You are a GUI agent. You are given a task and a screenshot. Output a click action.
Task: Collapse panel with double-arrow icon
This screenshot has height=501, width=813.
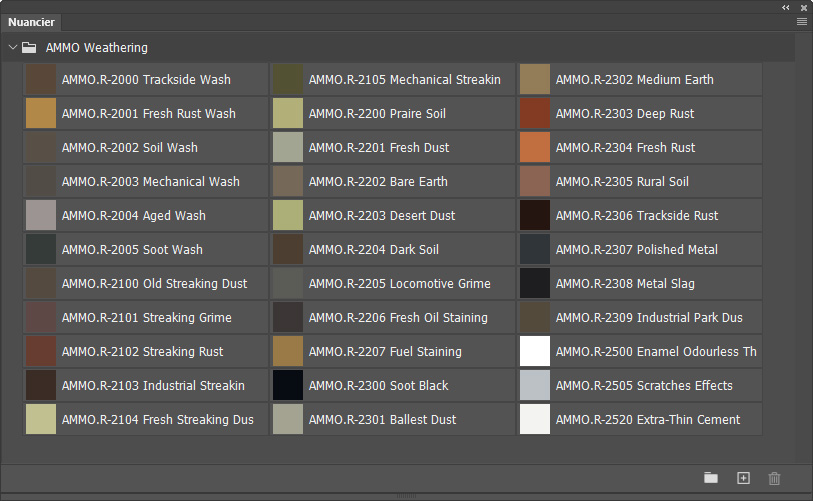coord(786,7)
